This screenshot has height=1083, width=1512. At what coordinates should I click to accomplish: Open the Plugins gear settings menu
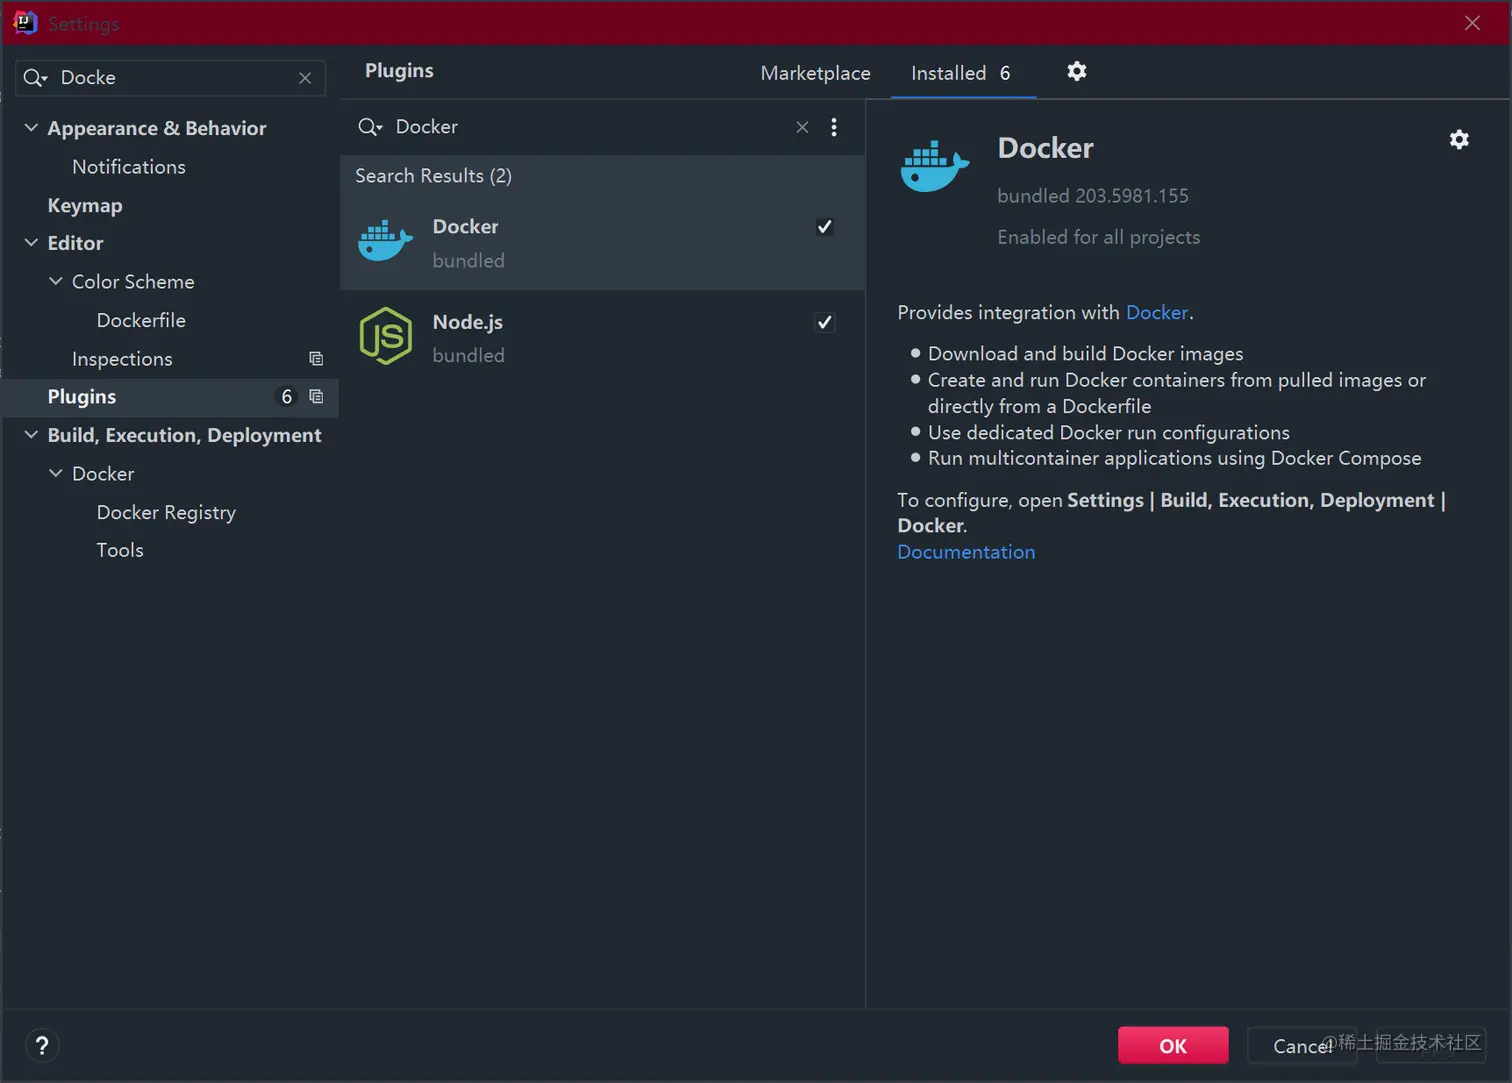point(1076,71)
